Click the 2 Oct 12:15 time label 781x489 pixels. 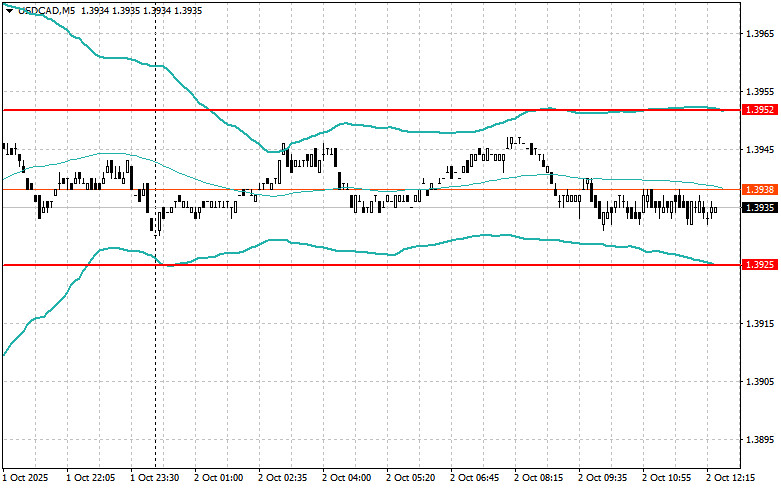click(731, 478)
